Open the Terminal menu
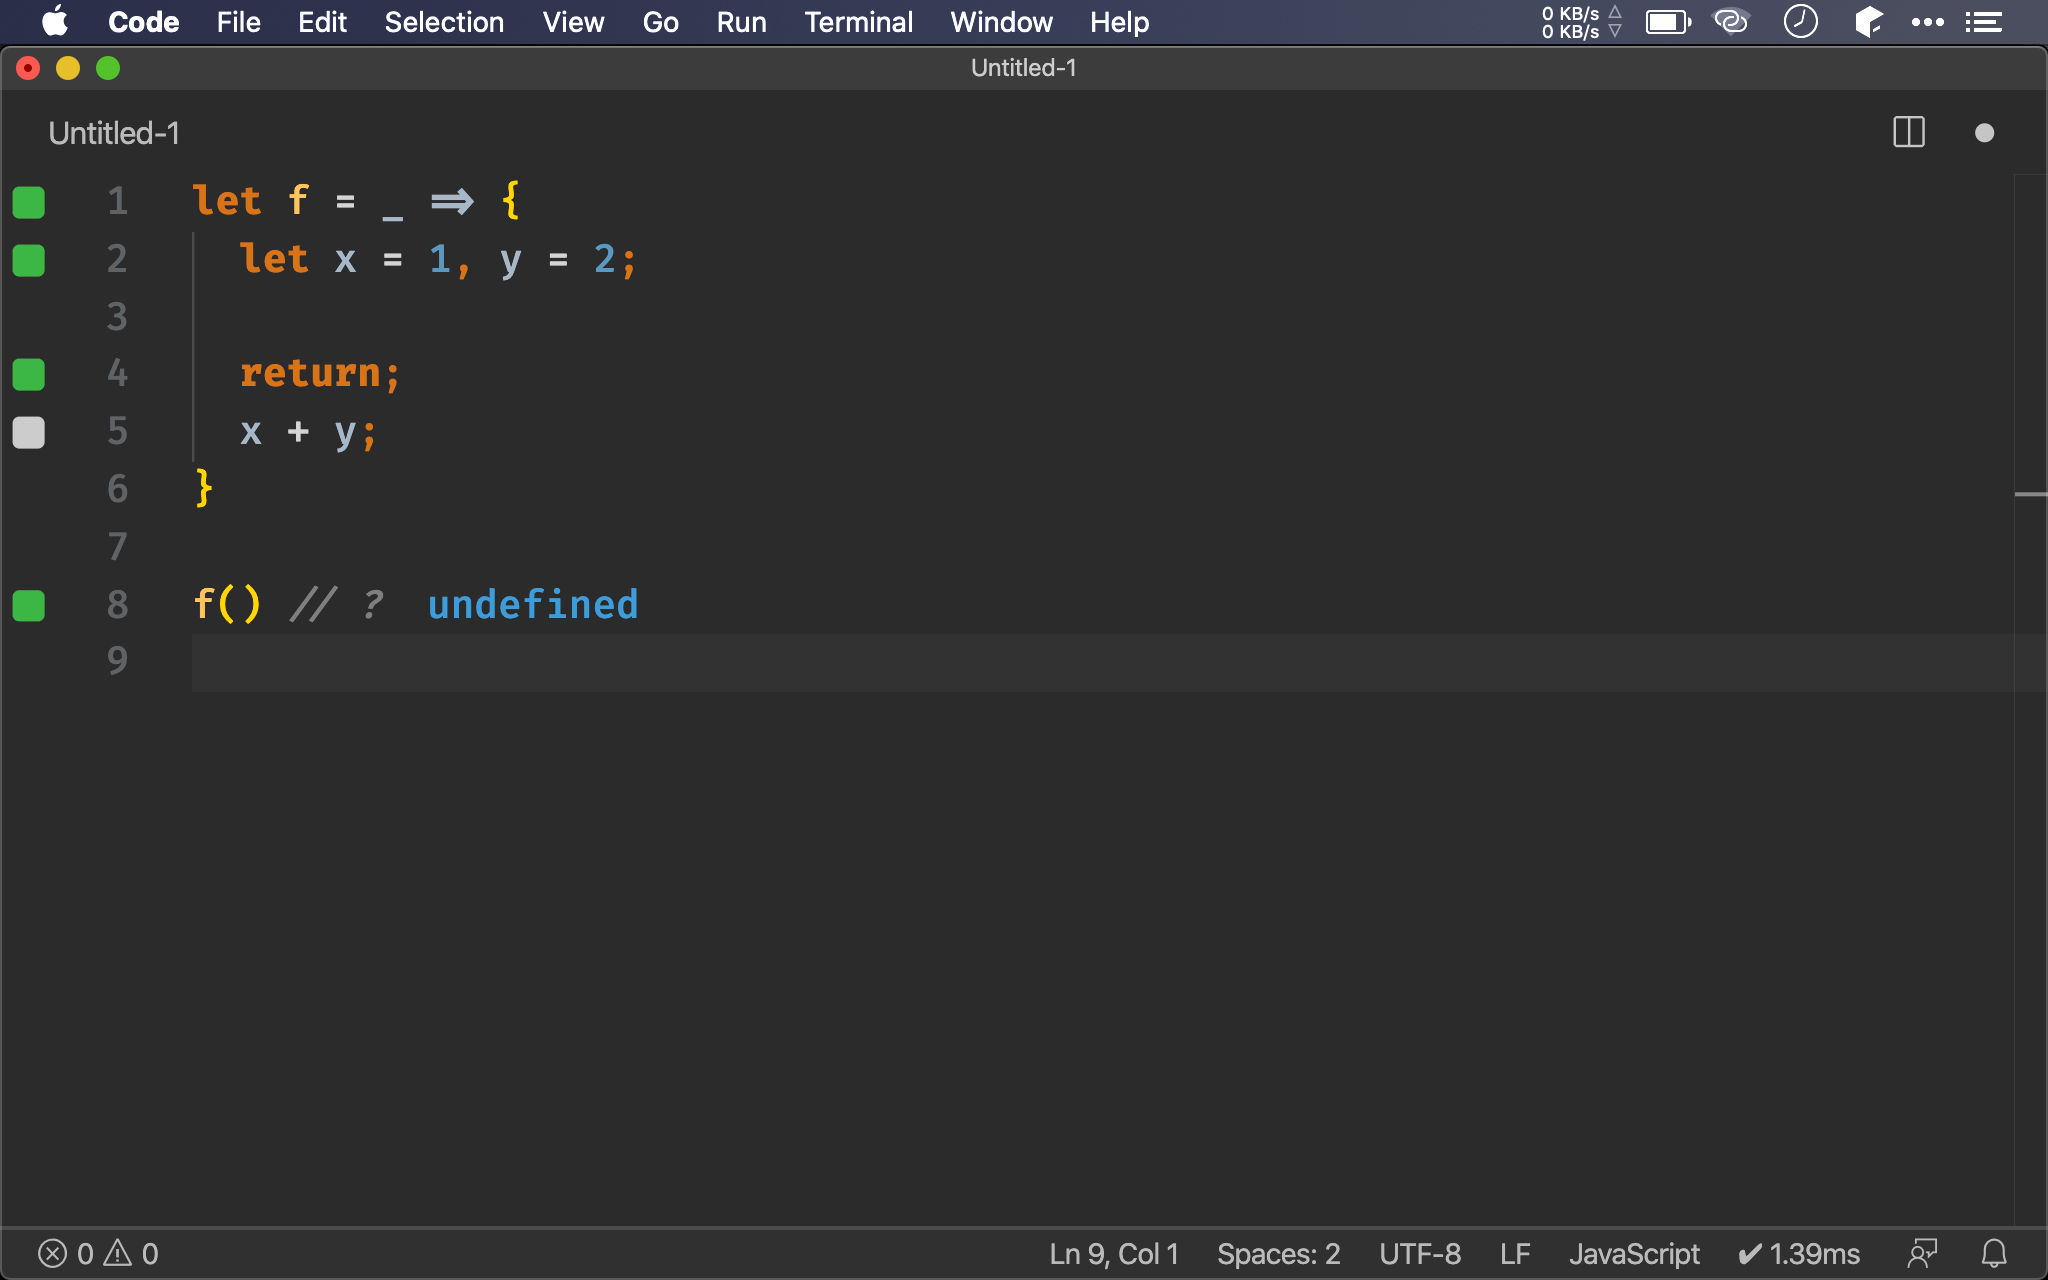This screenshot has width=2048, height=1280. [x=858, y=22]
